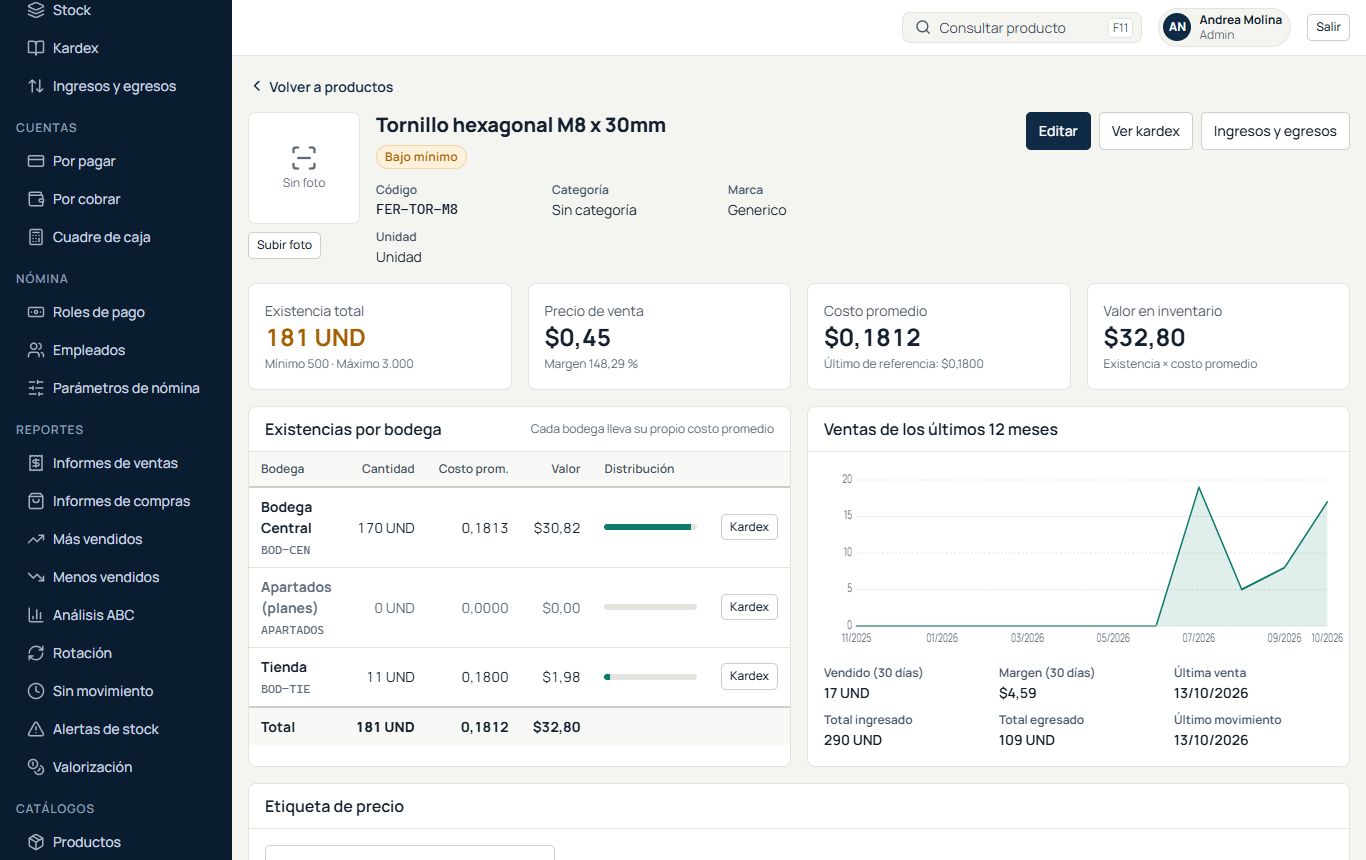Click the Bajo mínimo status badge
Image resolution: width=1366 pixels, height=860 pixels.
421,157
